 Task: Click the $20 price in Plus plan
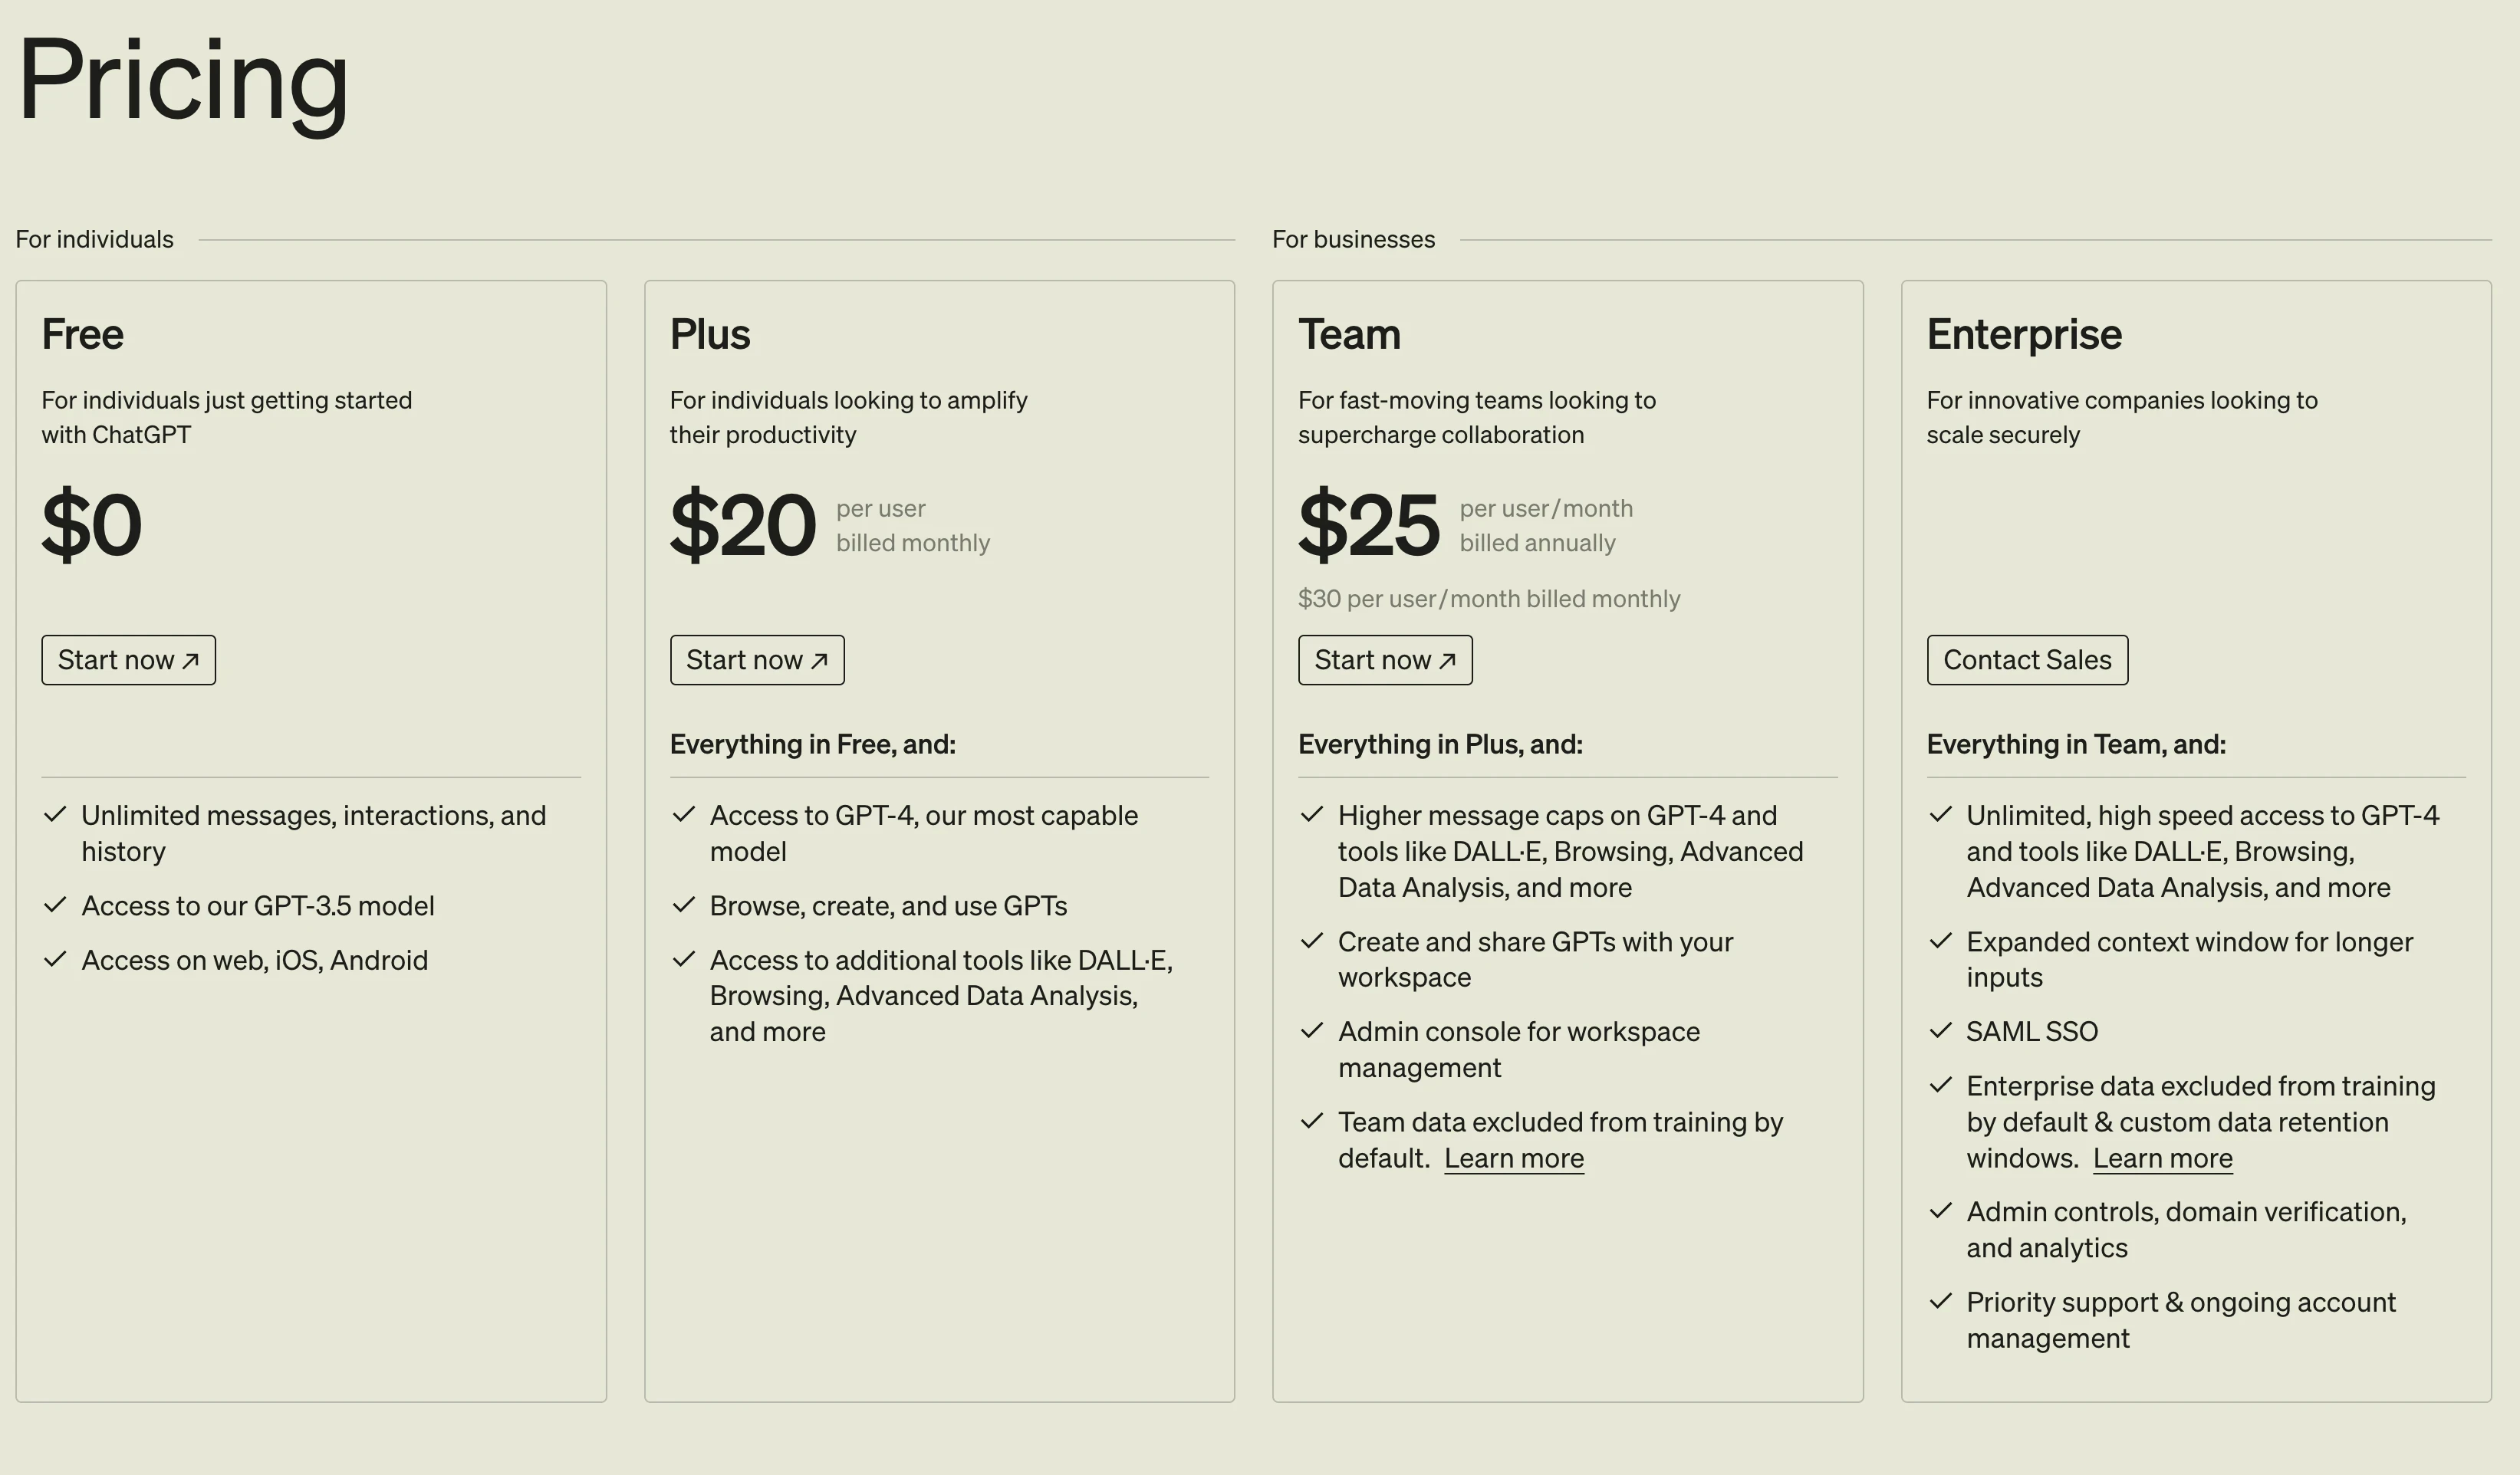click(x=743, y=525)
